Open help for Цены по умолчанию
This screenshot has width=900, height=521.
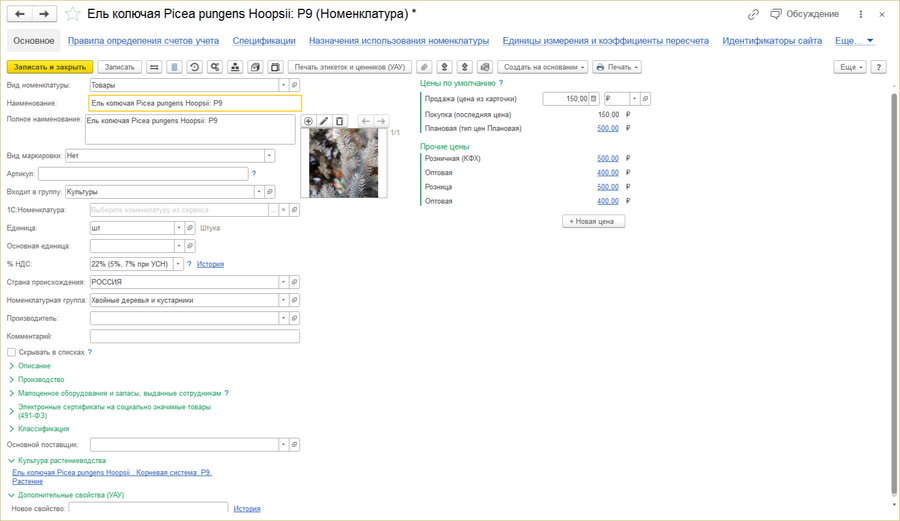(x=501, y=83)
